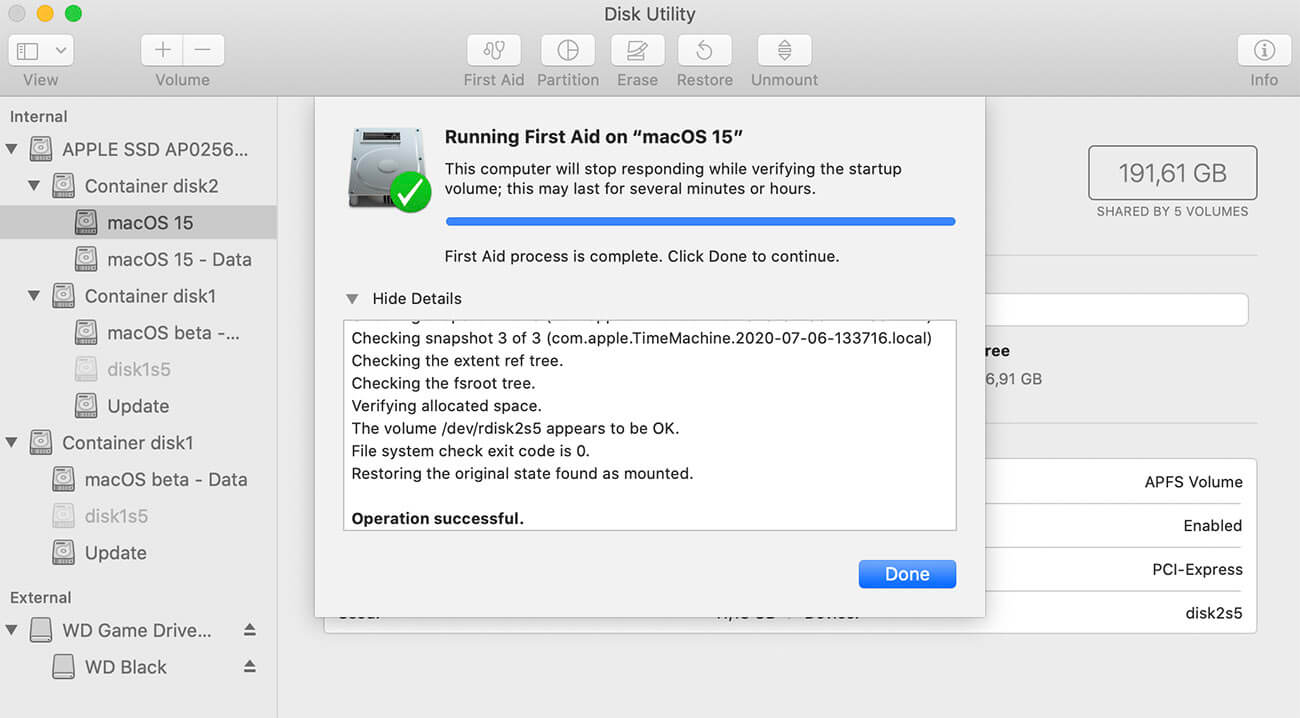
Task: Select the dimmed disk1s5 under indented Container disk1
Action: click(138, 369)
